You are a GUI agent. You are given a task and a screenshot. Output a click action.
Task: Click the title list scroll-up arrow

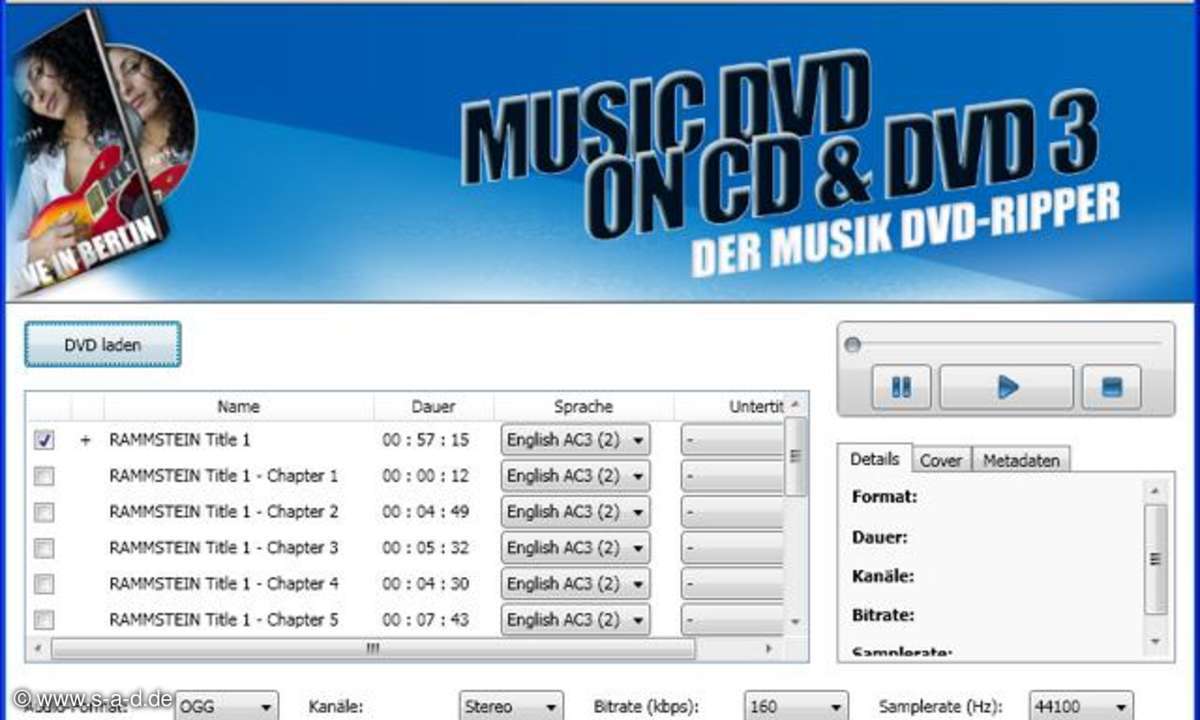[x=795, y=405]
